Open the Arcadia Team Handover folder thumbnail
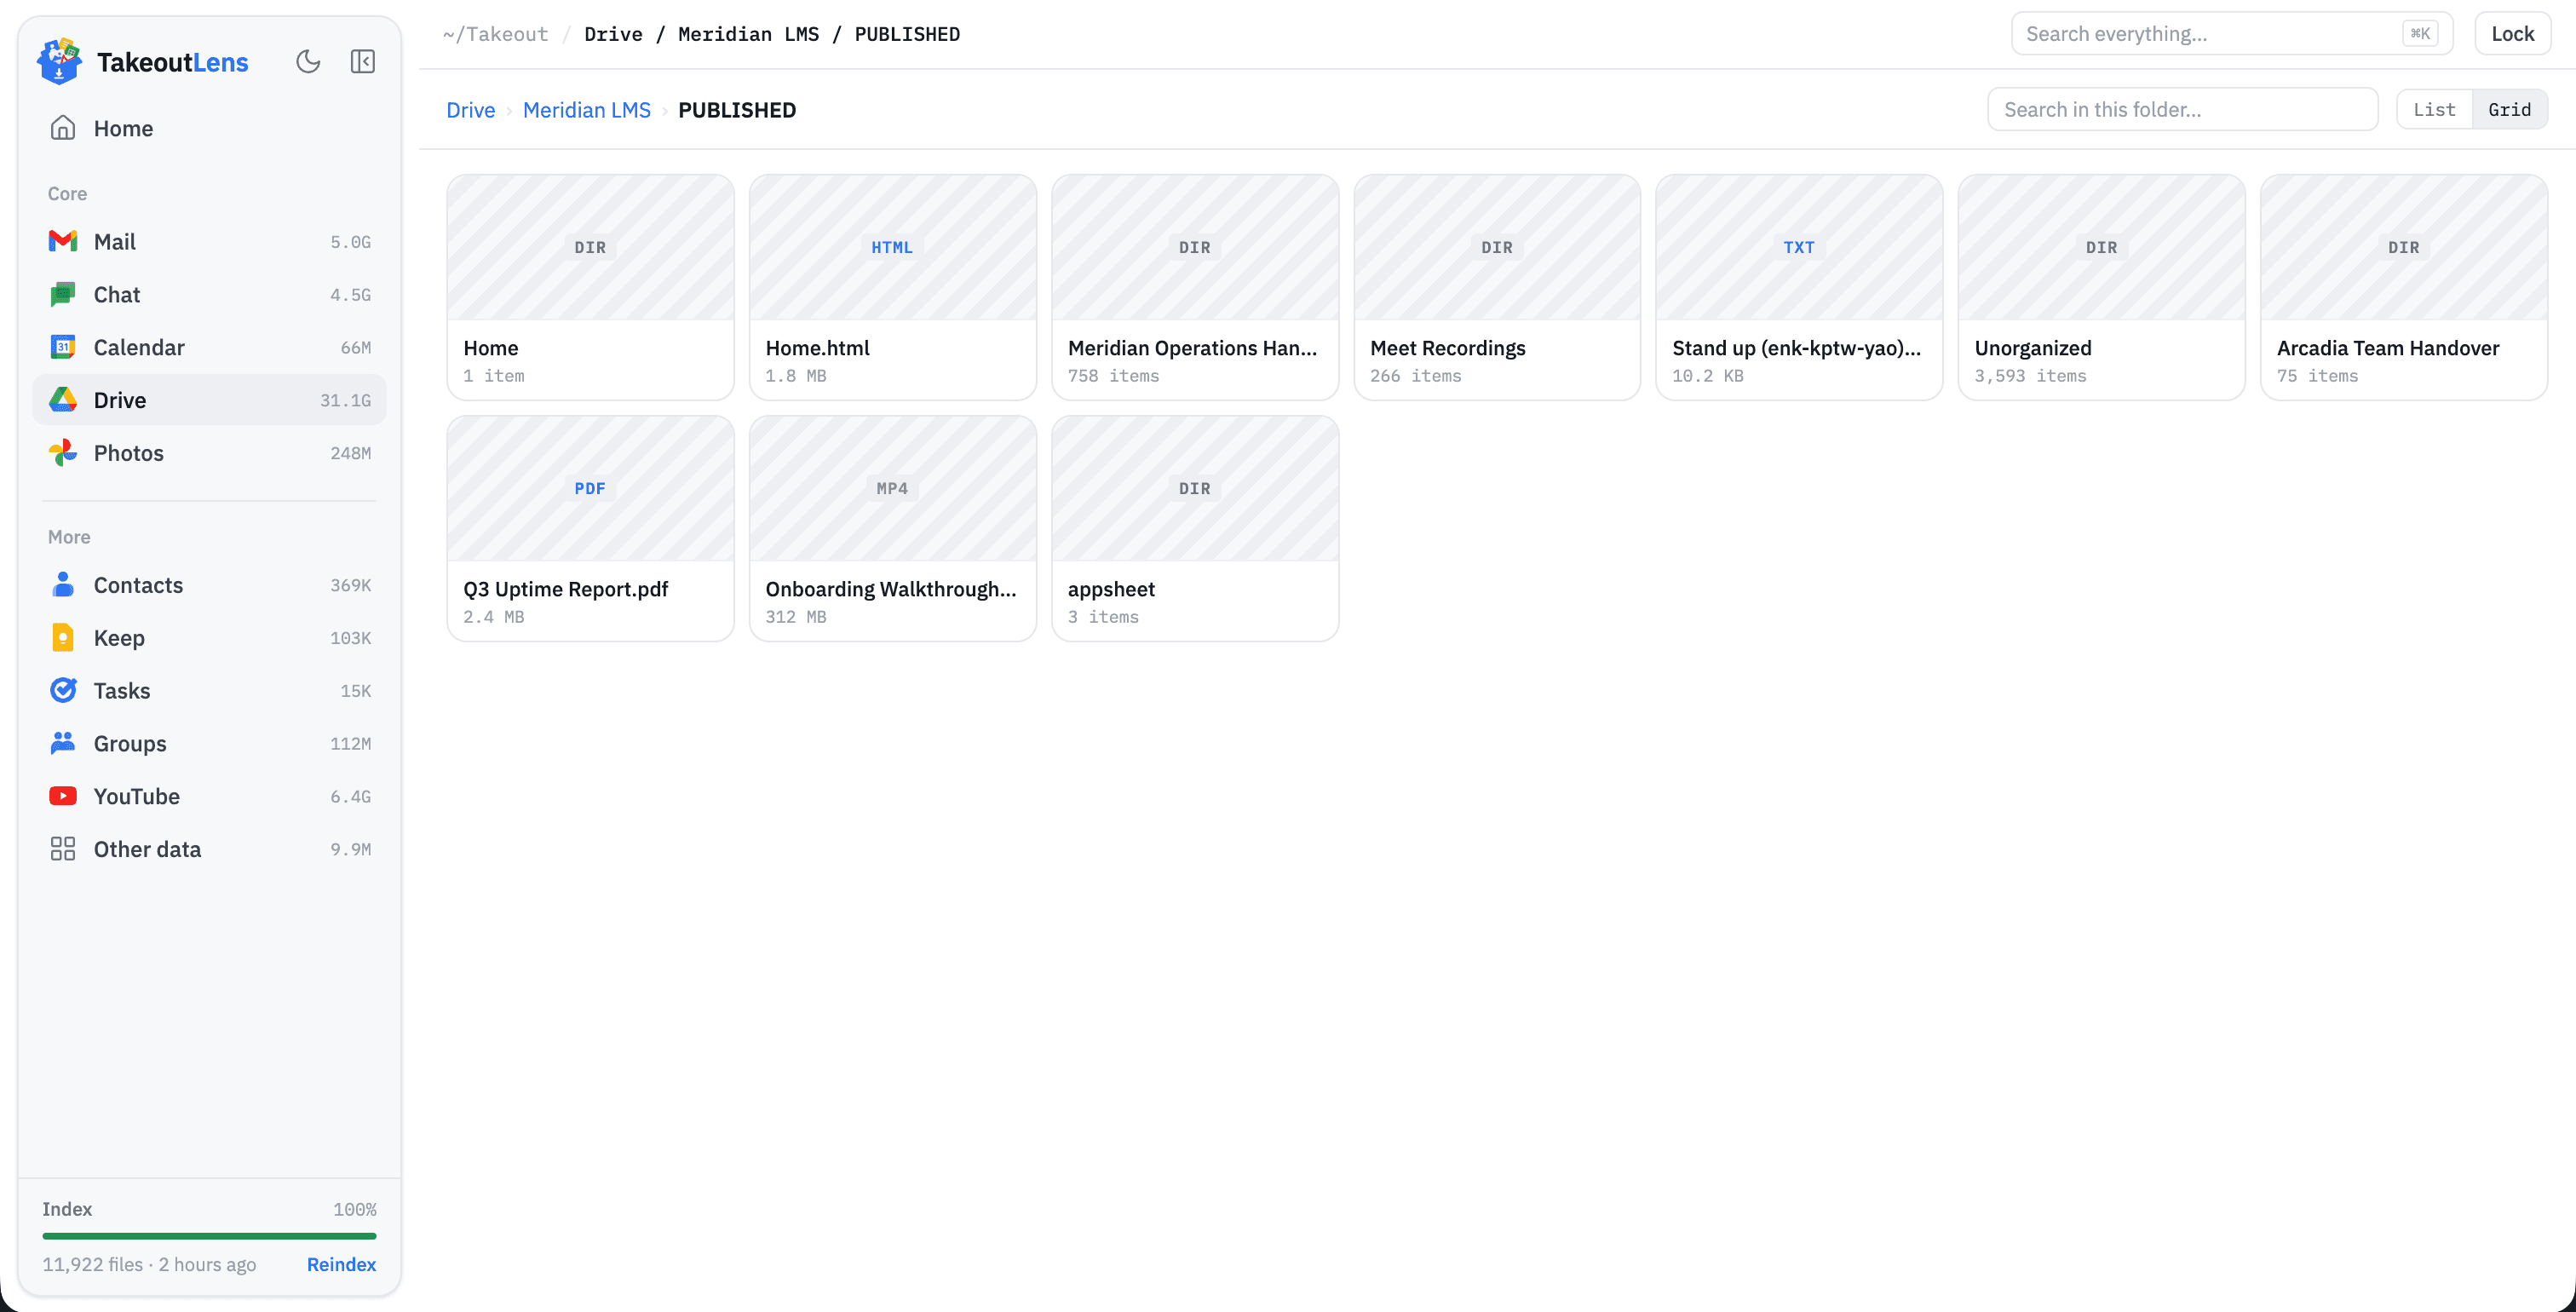This screenshot has height=1312, width=2576. tap(2404, 248)
